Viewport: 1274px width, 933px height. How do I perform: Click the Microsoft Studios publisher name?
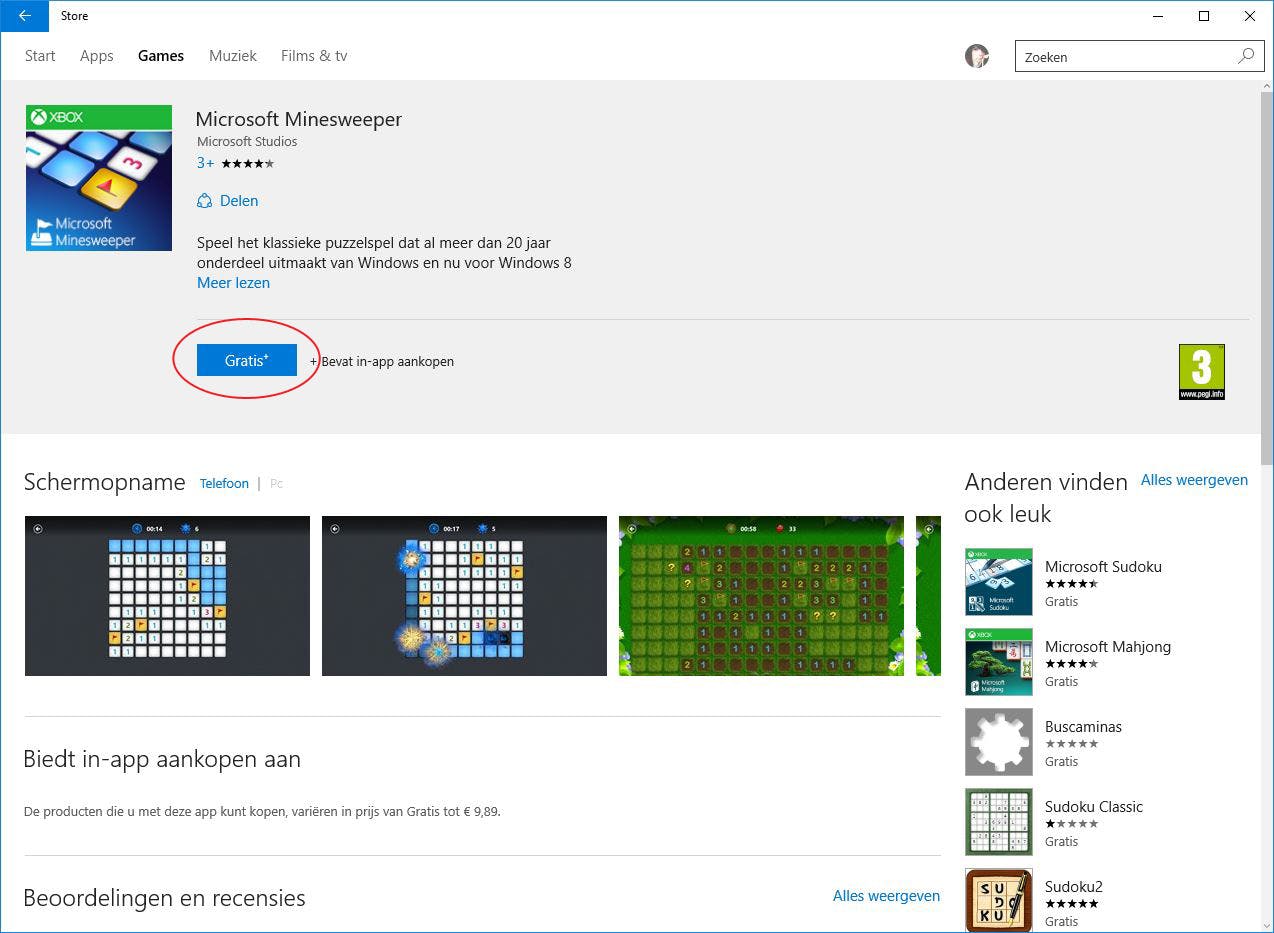click(x=247, y=141)
